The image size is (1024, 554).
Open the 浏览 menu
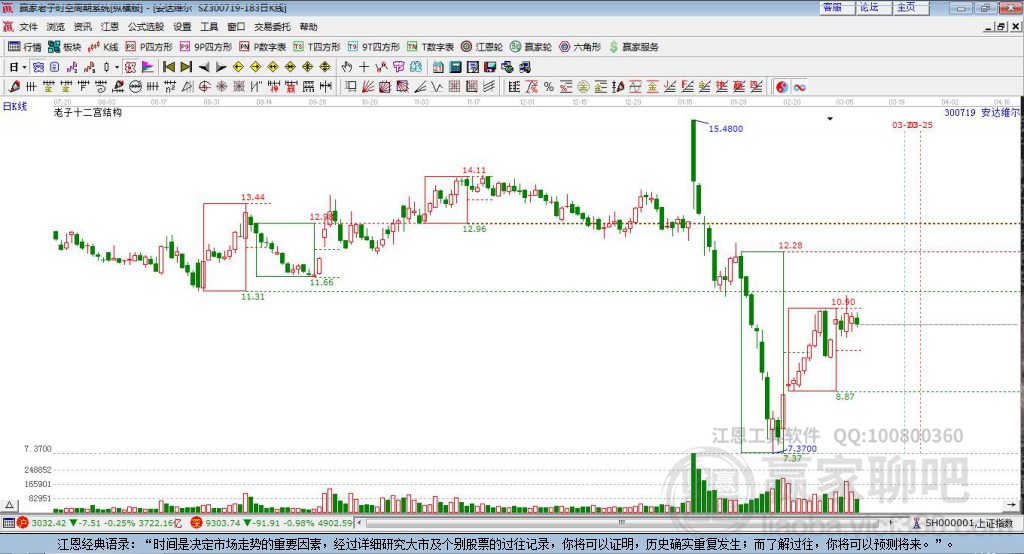point(56,27)
